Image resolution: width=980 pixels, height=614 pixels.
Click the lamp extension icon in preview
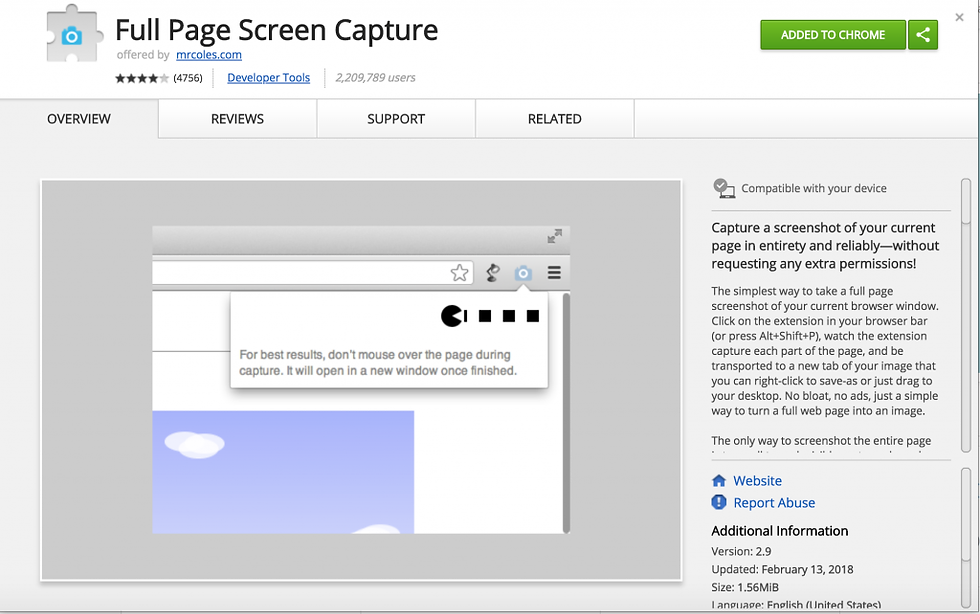[493, 273]
